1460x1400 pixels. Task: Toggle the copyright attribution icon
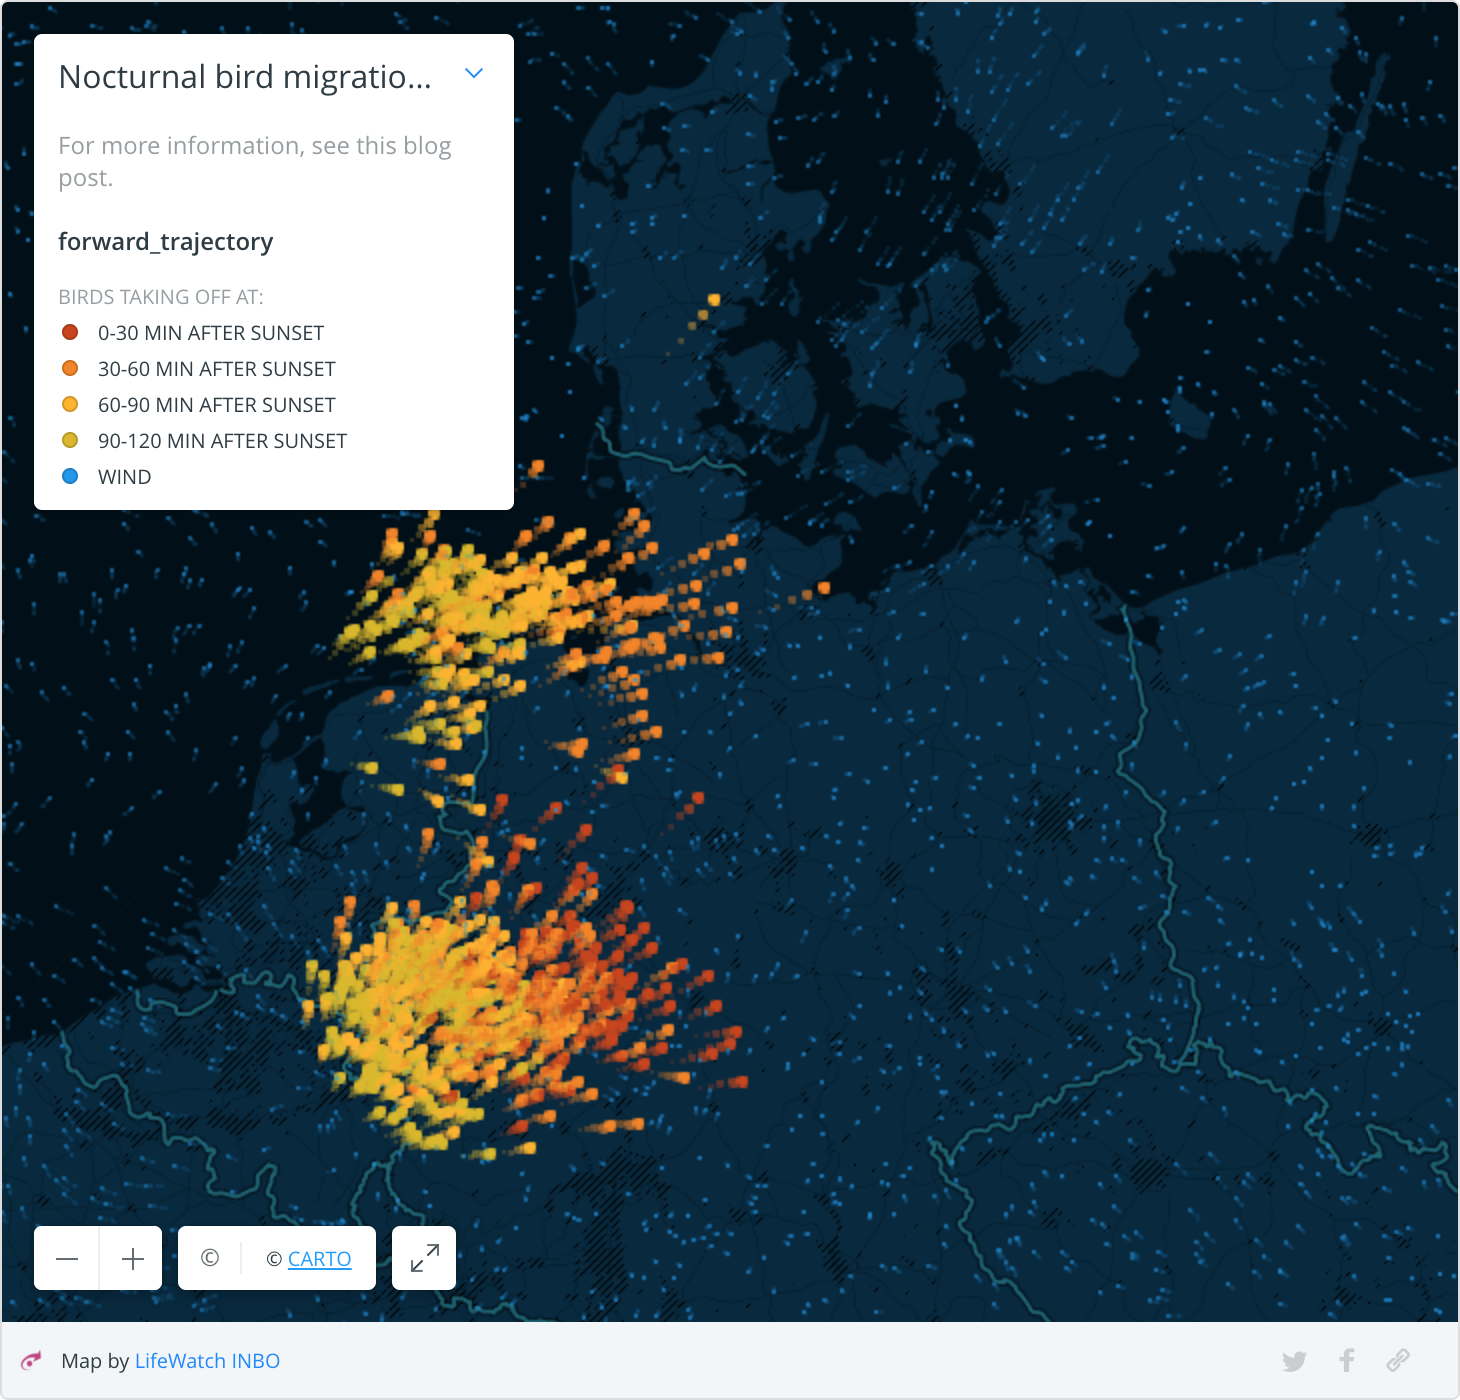(x=210, y=1258)
